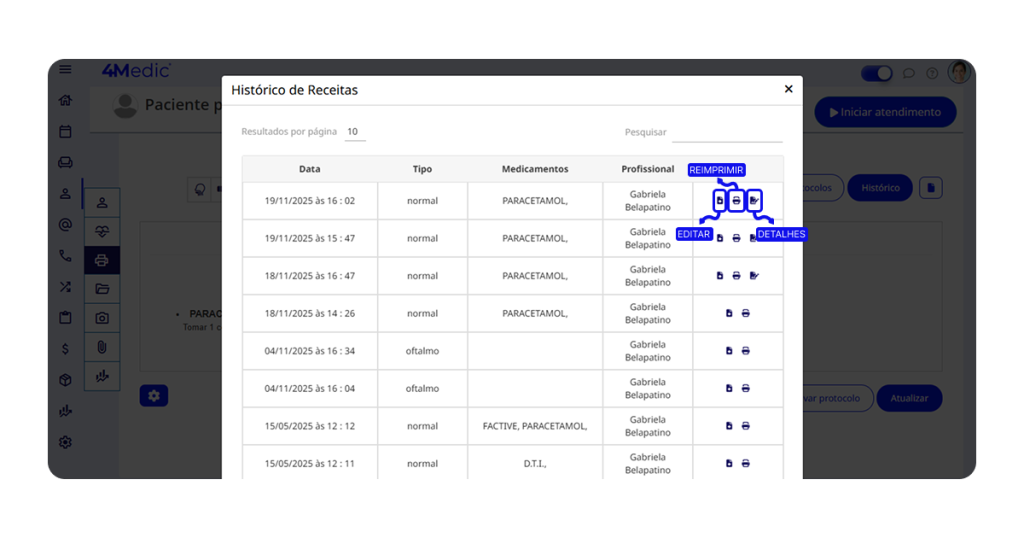The width and height of the screenshot is (1024, 538).
Task: Close the Histórico de Receitas dialog
Action: [x=788, y=89]
